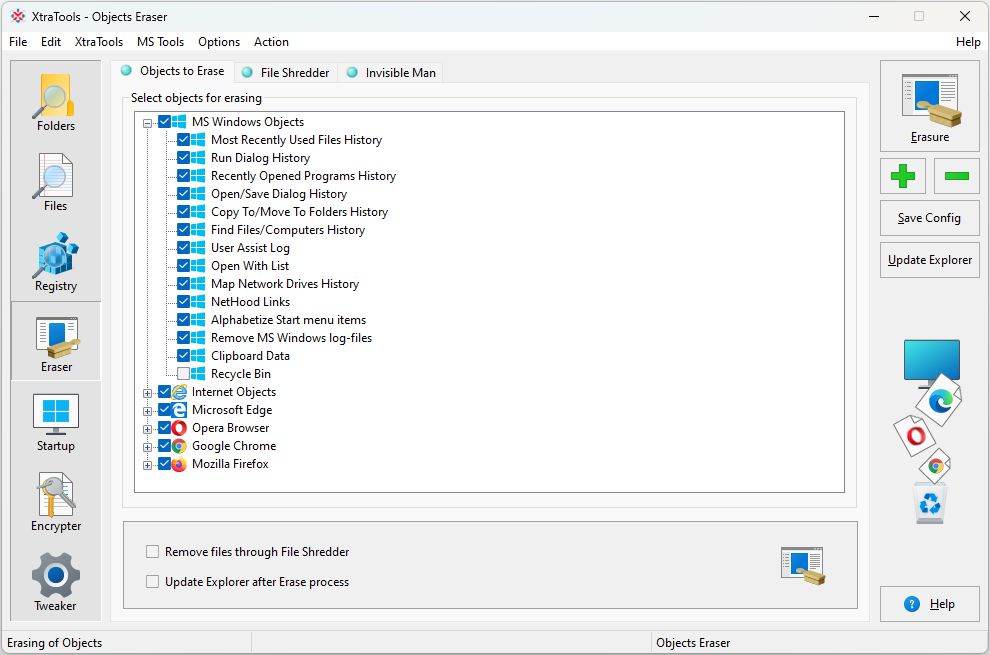
Task: Check Remove files through File Shredder
Action: click(153, 552)
